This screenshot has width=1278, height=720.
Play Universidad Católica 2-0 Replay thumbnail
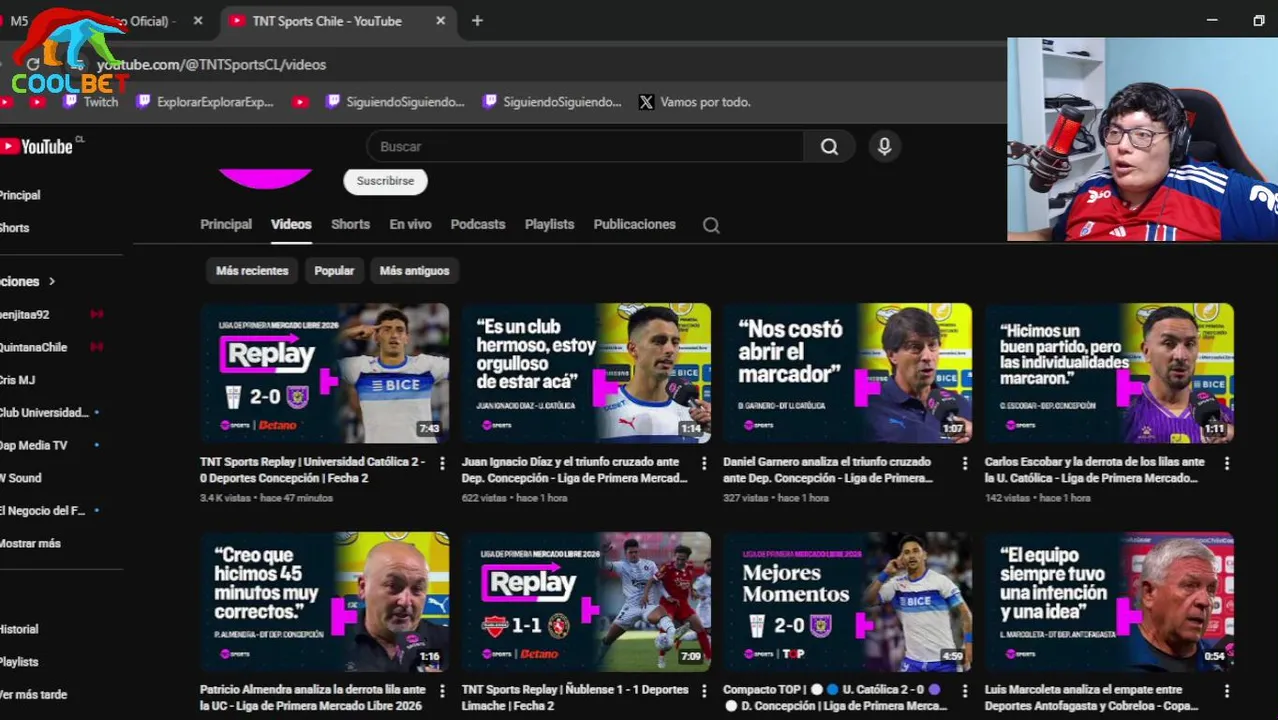(324, 373)
